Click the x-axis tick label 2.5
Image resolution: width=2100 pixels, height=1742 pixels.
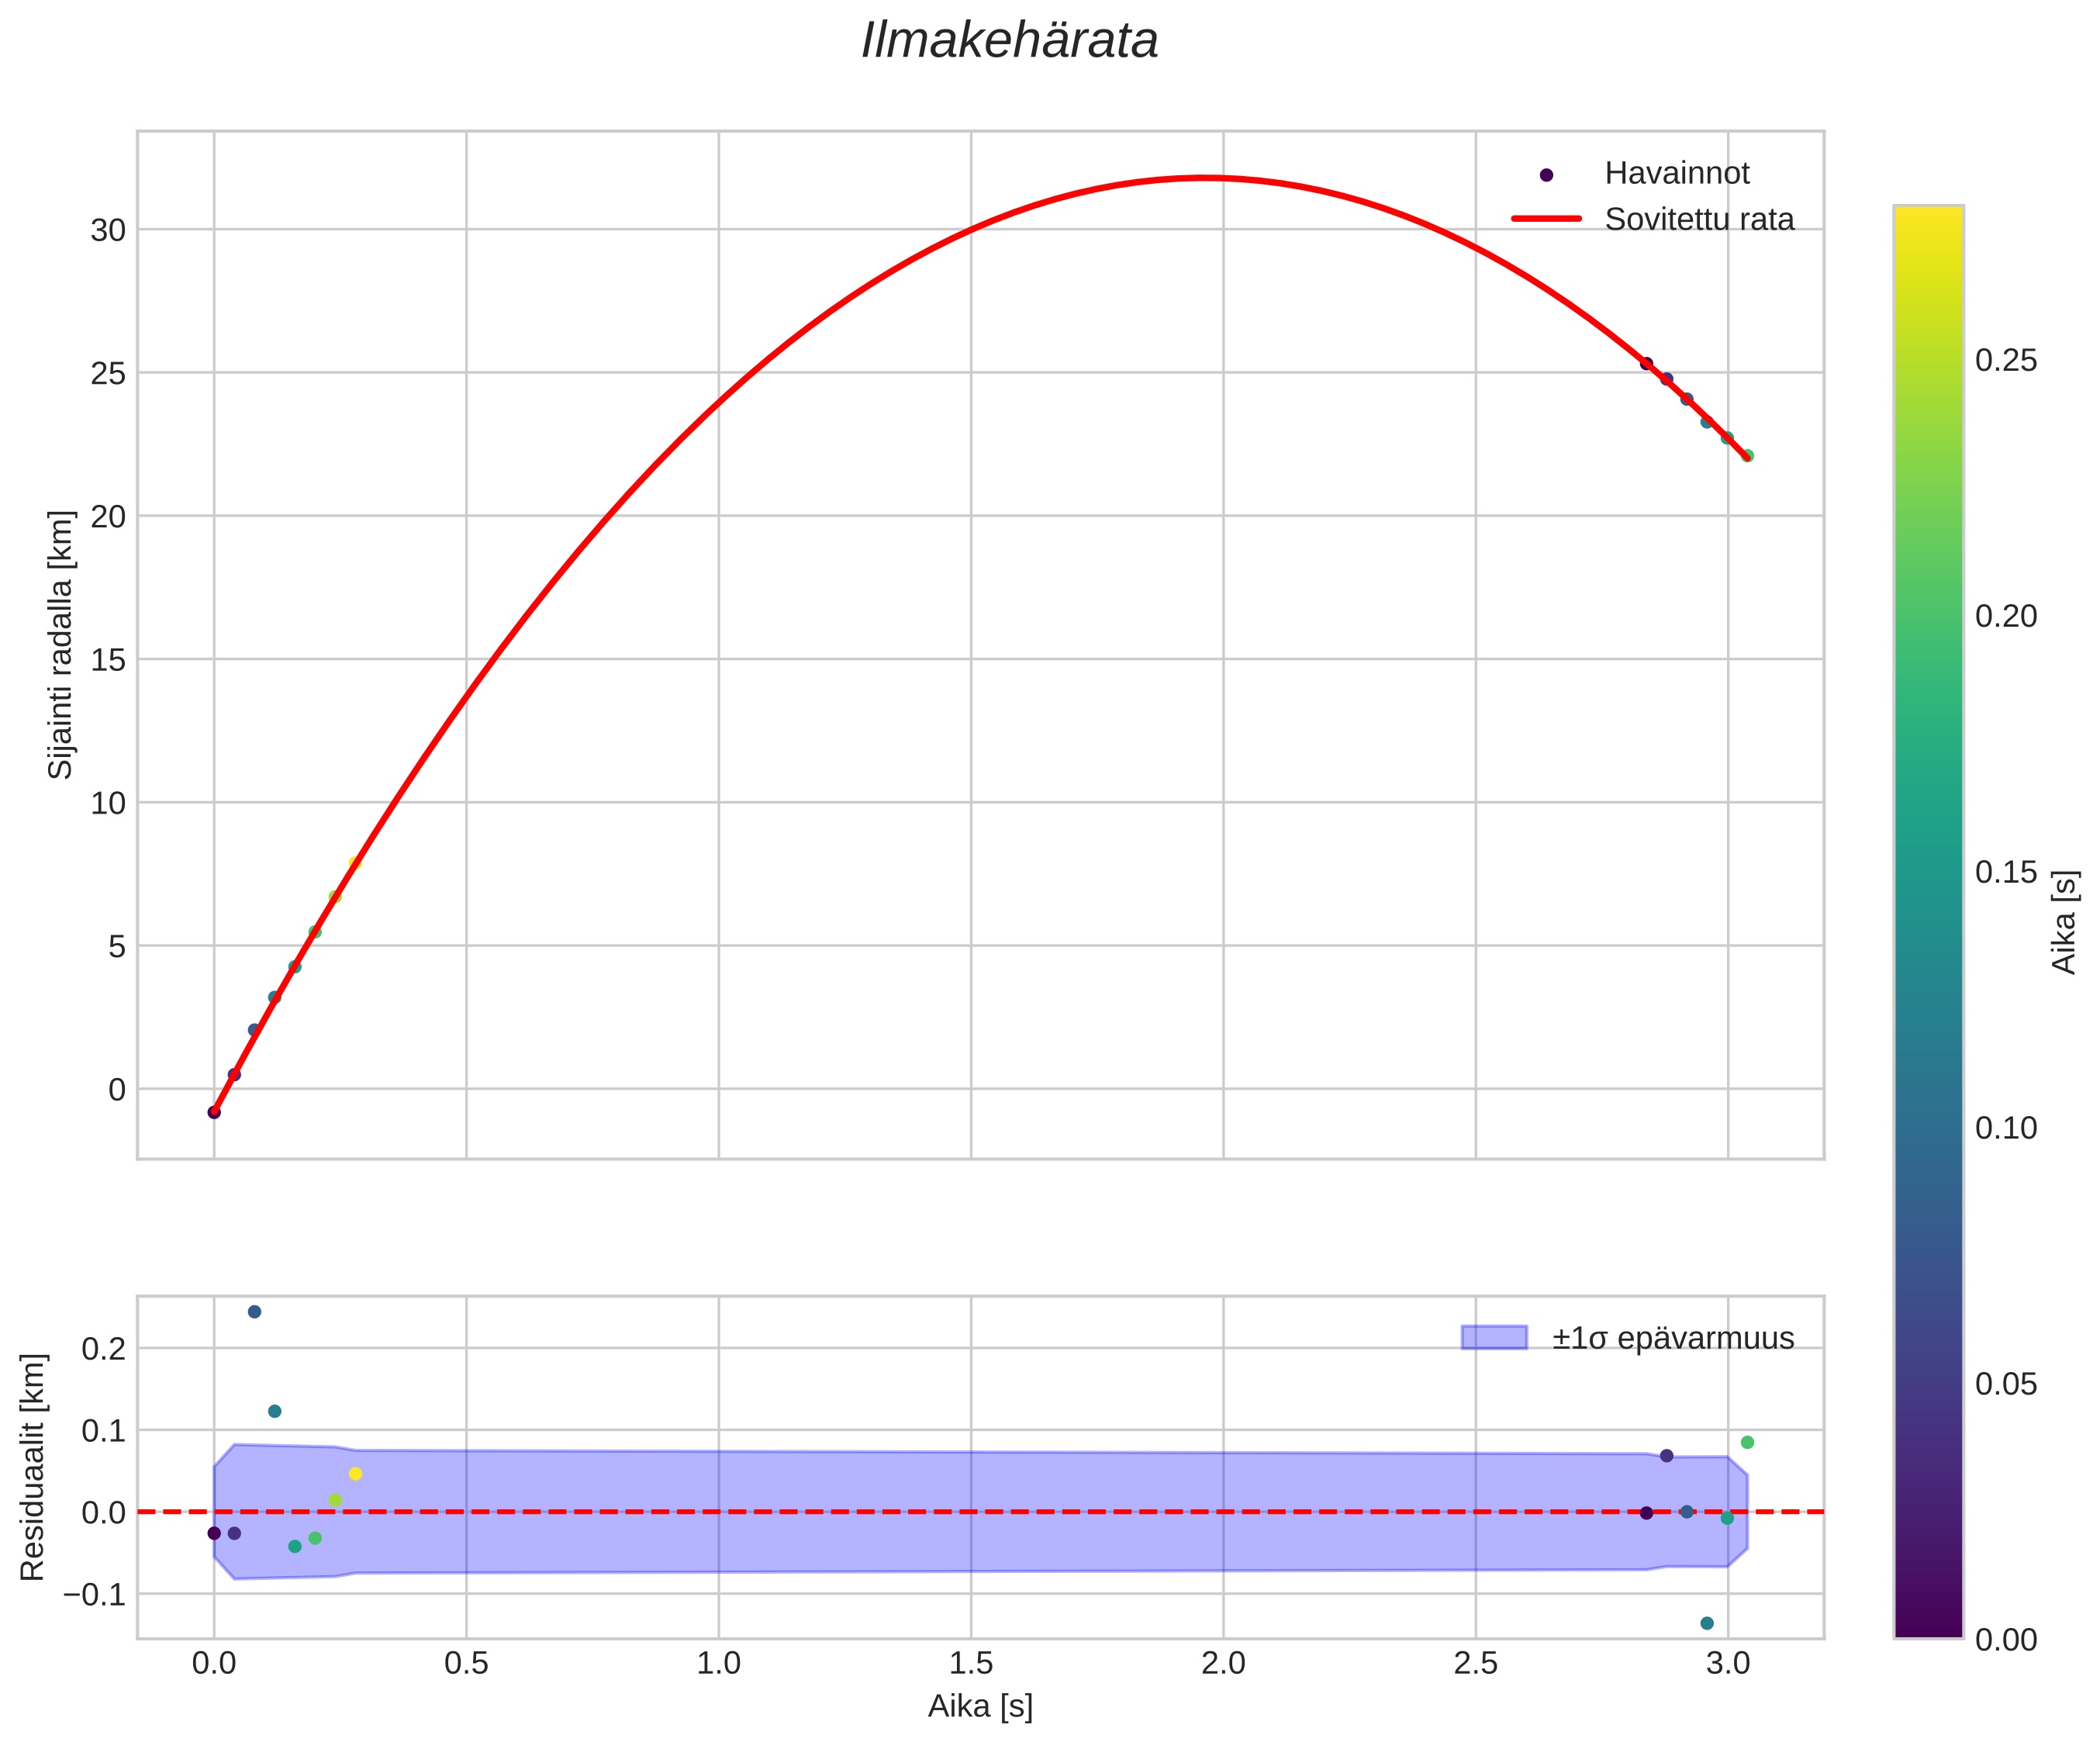(1475, 1664)
